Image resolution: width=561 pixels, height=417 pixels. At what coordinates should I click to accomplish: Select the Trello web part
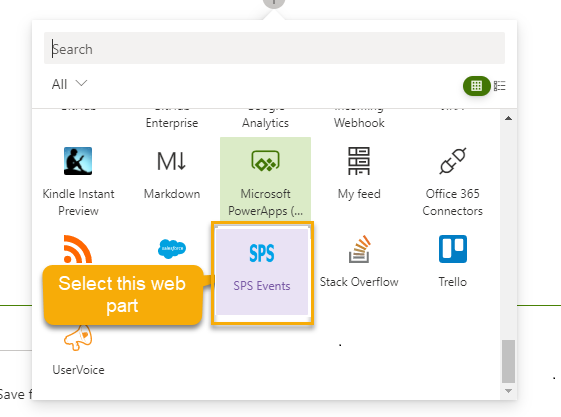[x=453, y=261]
